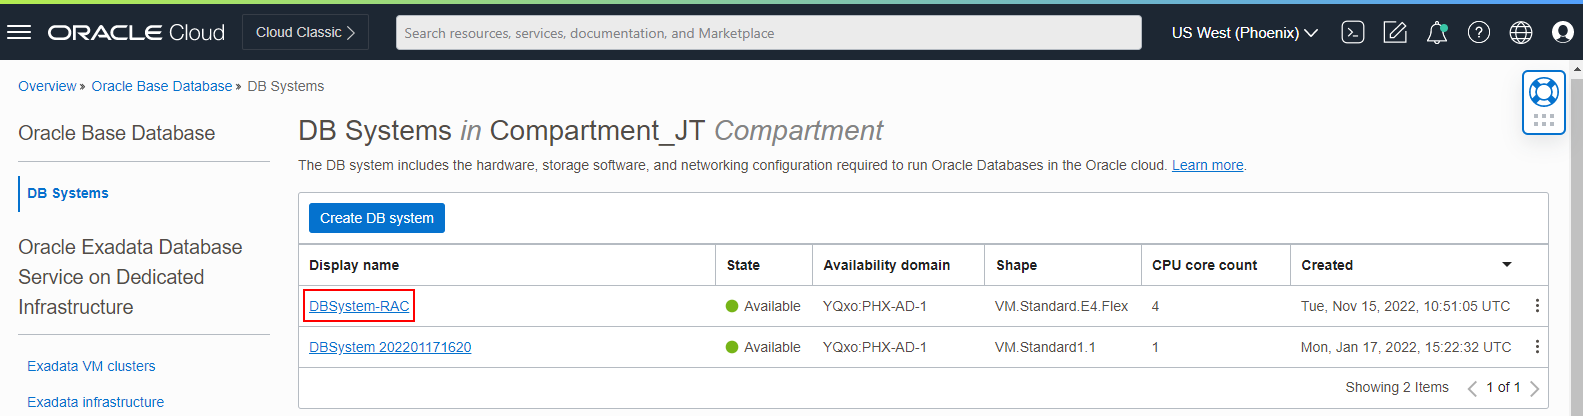This screenshot has height=416, width=1583.
Task: Launch Cloud Shell developer tools icon
Action: [x=1352, y=33]
